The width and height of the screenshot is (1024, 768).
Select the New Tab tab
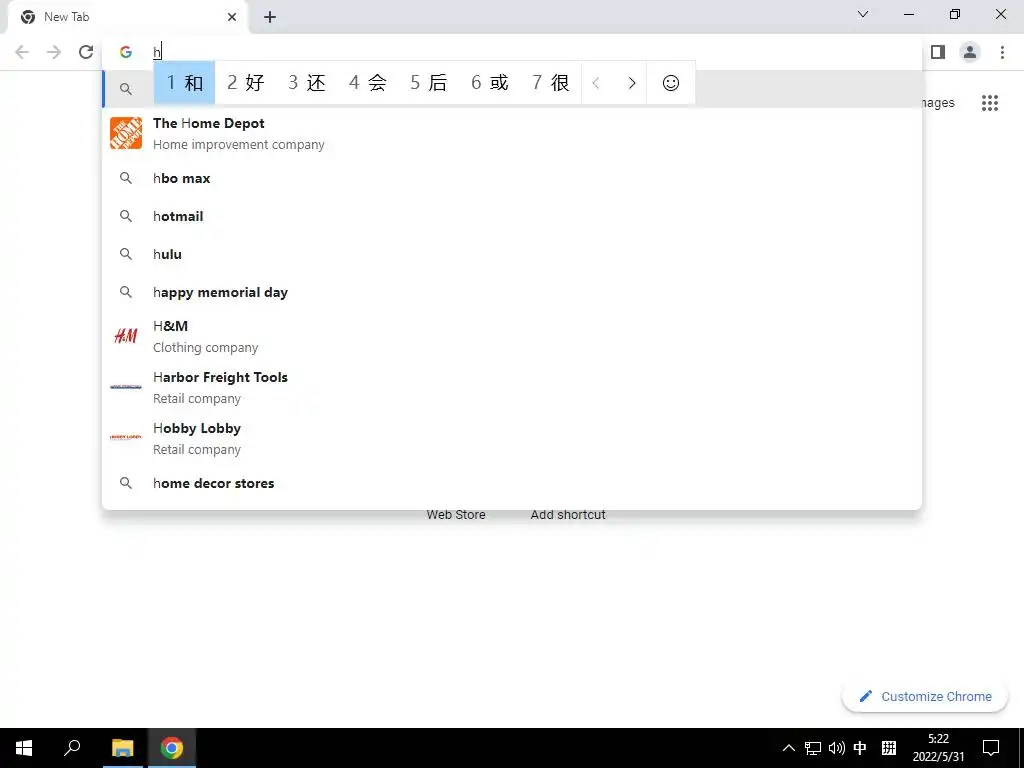pos(128,17)
